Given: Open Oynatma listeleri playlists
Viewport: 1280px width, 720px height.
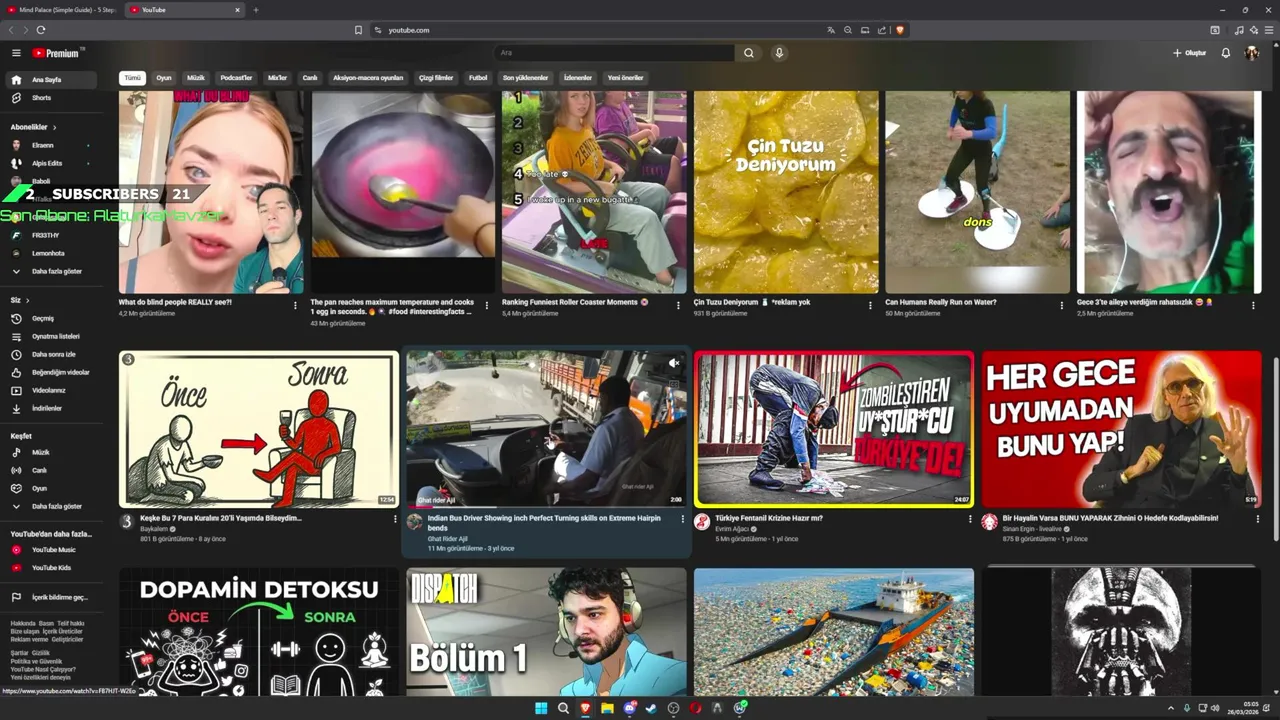Looking at the screenshot, I should 52,337.
